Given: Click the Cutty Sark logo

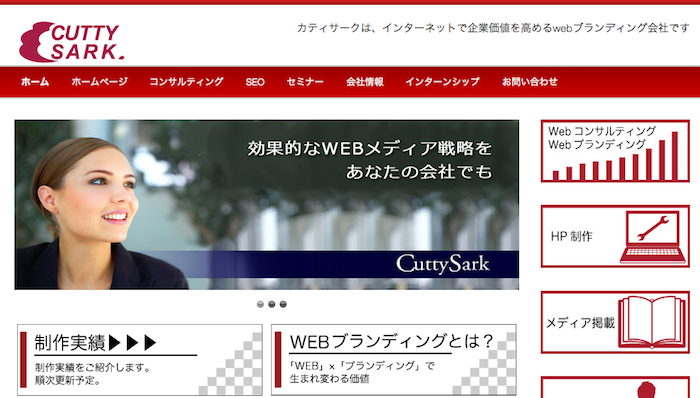Looking at the screenshot, I should click(x=71, y=42).
